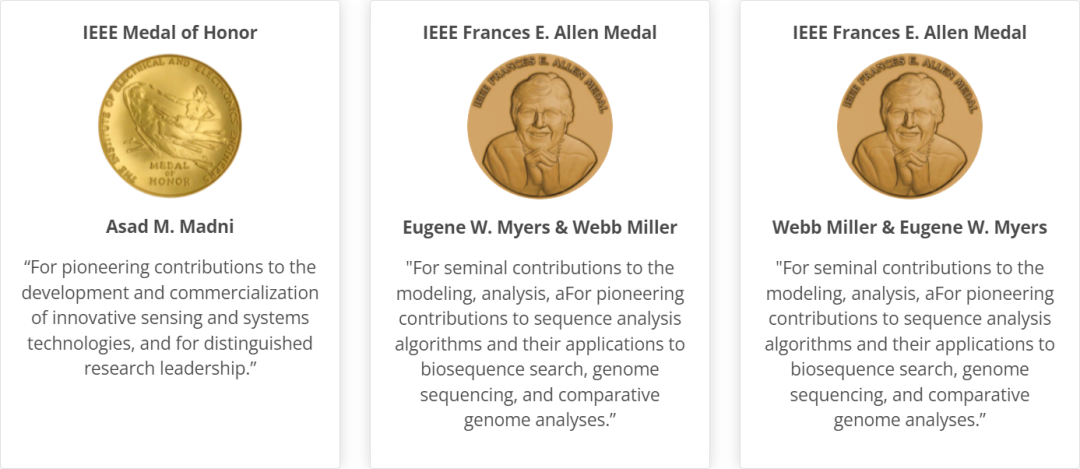Click the MEDAL OF HONOR inscription on gold medal
This screenshot has height=469, width=1080.
coord(170,173)
